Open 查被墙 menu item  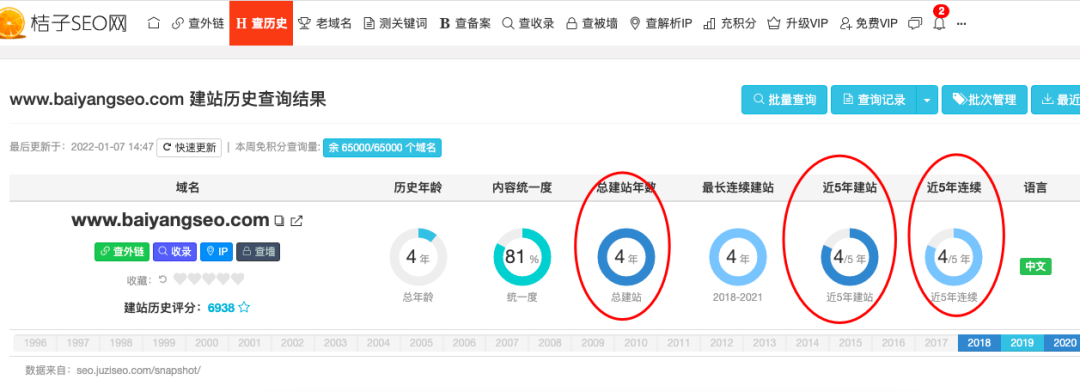(592, 23)
